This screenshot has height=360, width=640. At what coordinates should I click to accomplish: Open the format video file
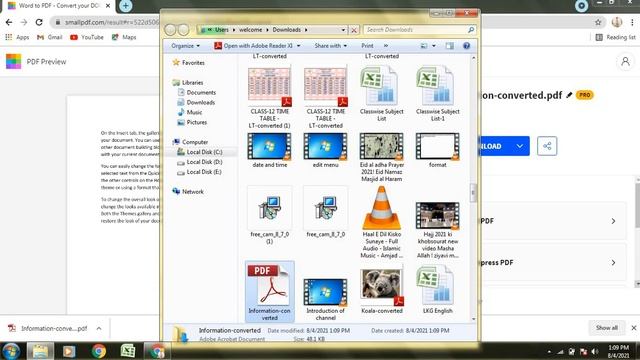point(437,146)
